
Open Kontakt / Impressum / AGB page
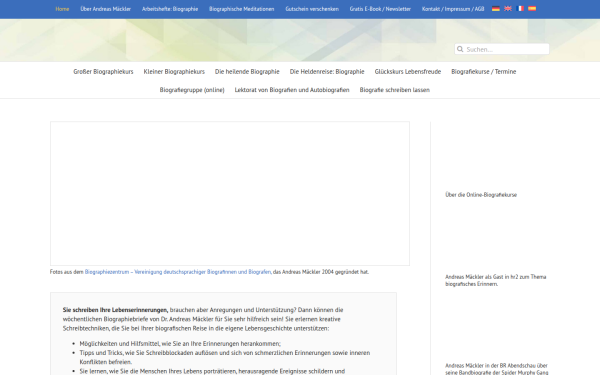tap(453, 9)
